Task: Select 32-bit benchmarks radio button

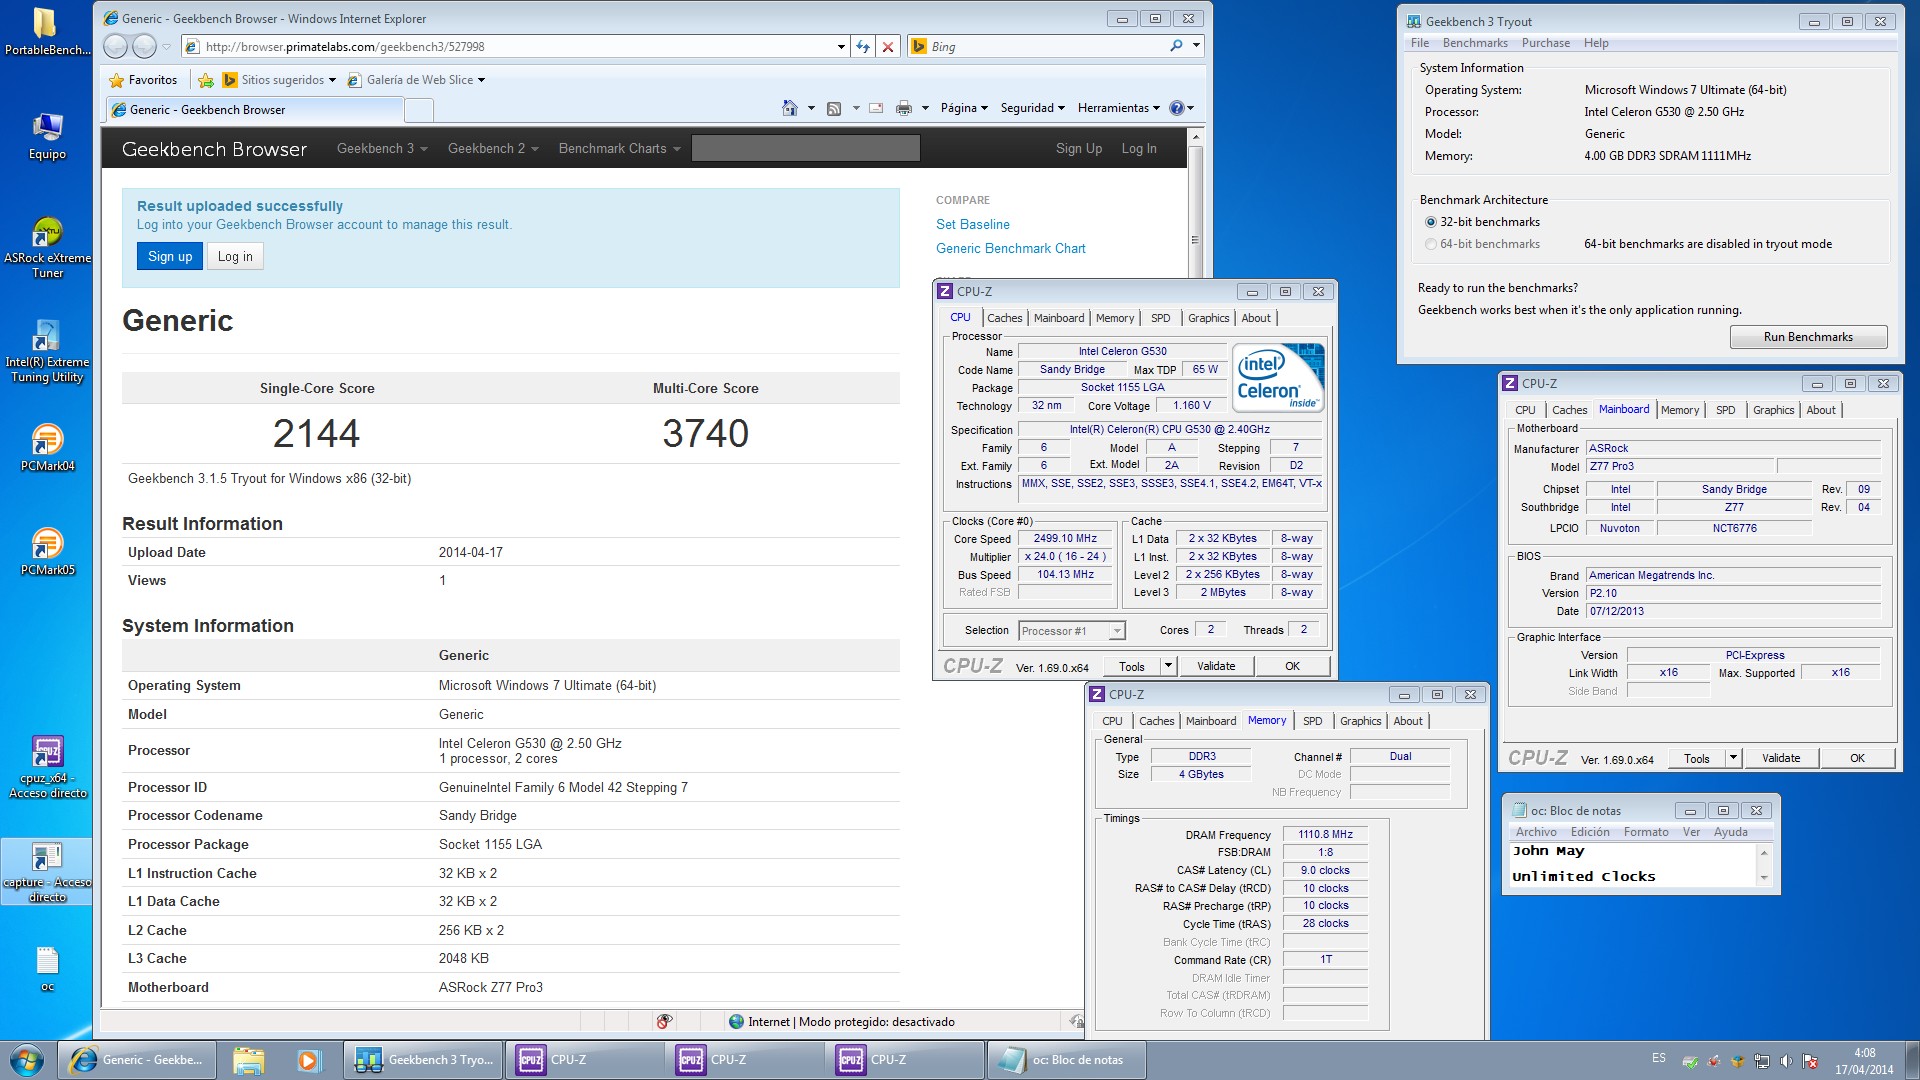Action: [1431, 222]
